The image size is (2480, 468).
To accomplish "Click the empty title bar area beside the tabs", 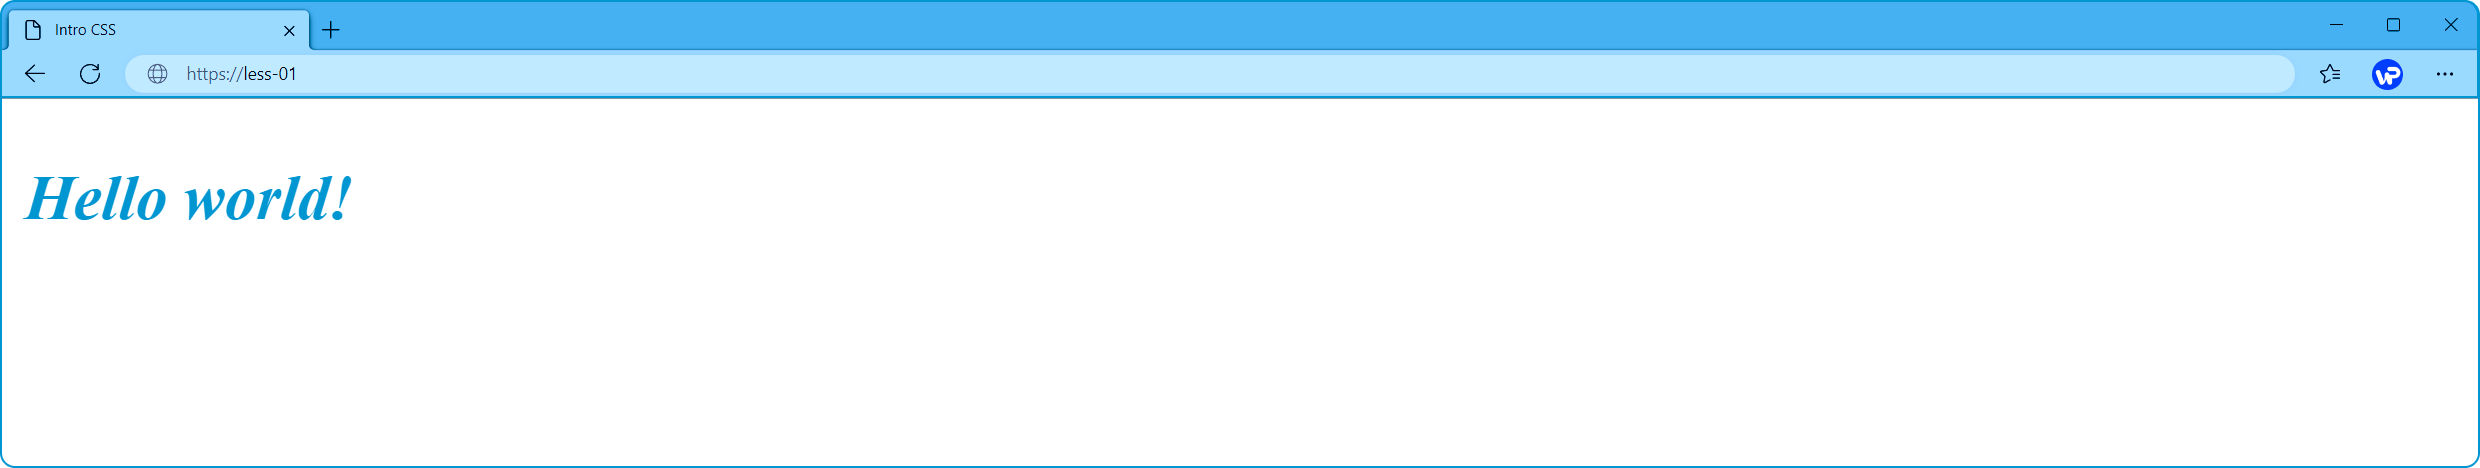I will pos(1300,26).
